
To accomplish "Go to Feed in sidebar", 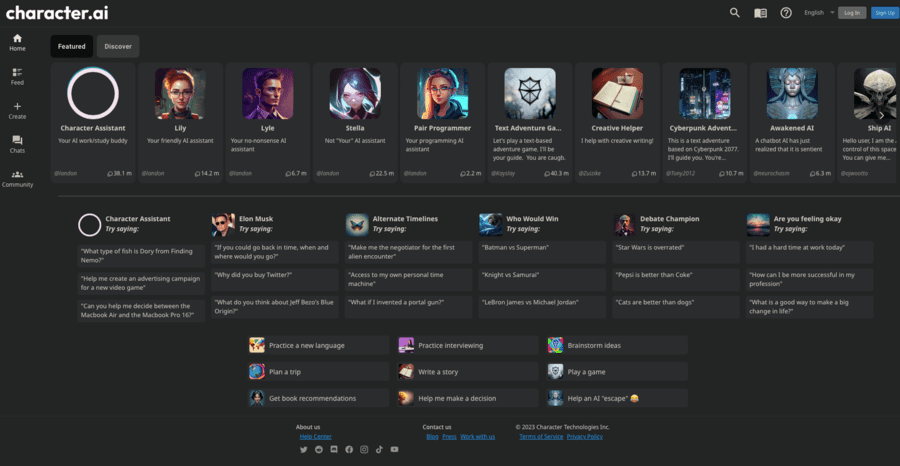I will tap(17, 76).
